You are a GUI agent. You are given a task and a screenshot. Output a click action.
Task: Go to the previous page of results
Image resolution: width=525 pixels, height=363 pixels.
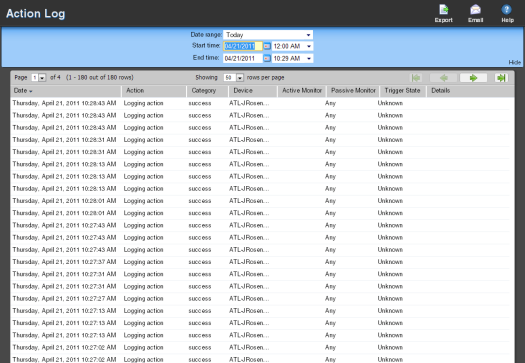click(444, 78)
